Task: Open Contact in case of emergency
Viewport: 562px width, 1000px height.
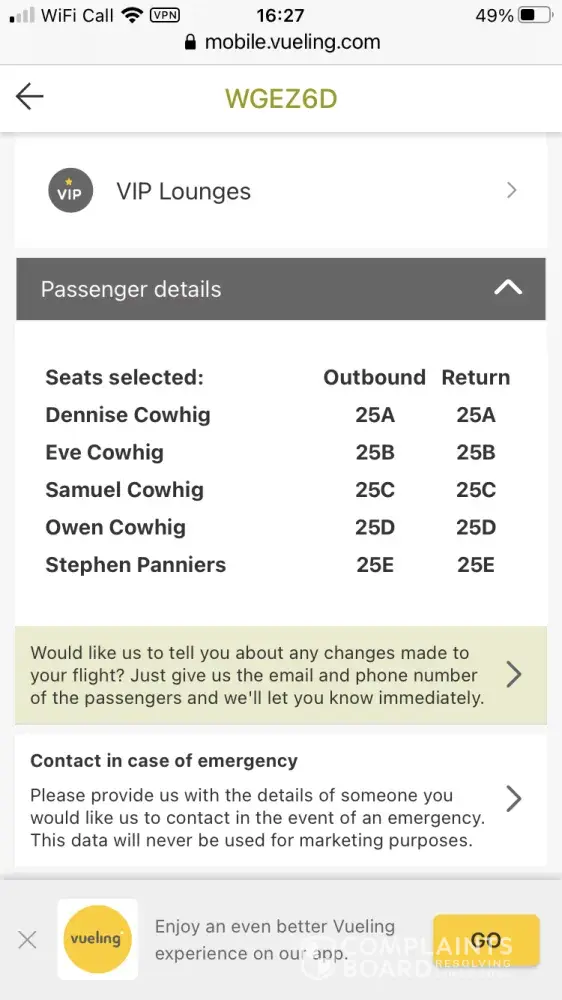Action: (x=281, y=800)
